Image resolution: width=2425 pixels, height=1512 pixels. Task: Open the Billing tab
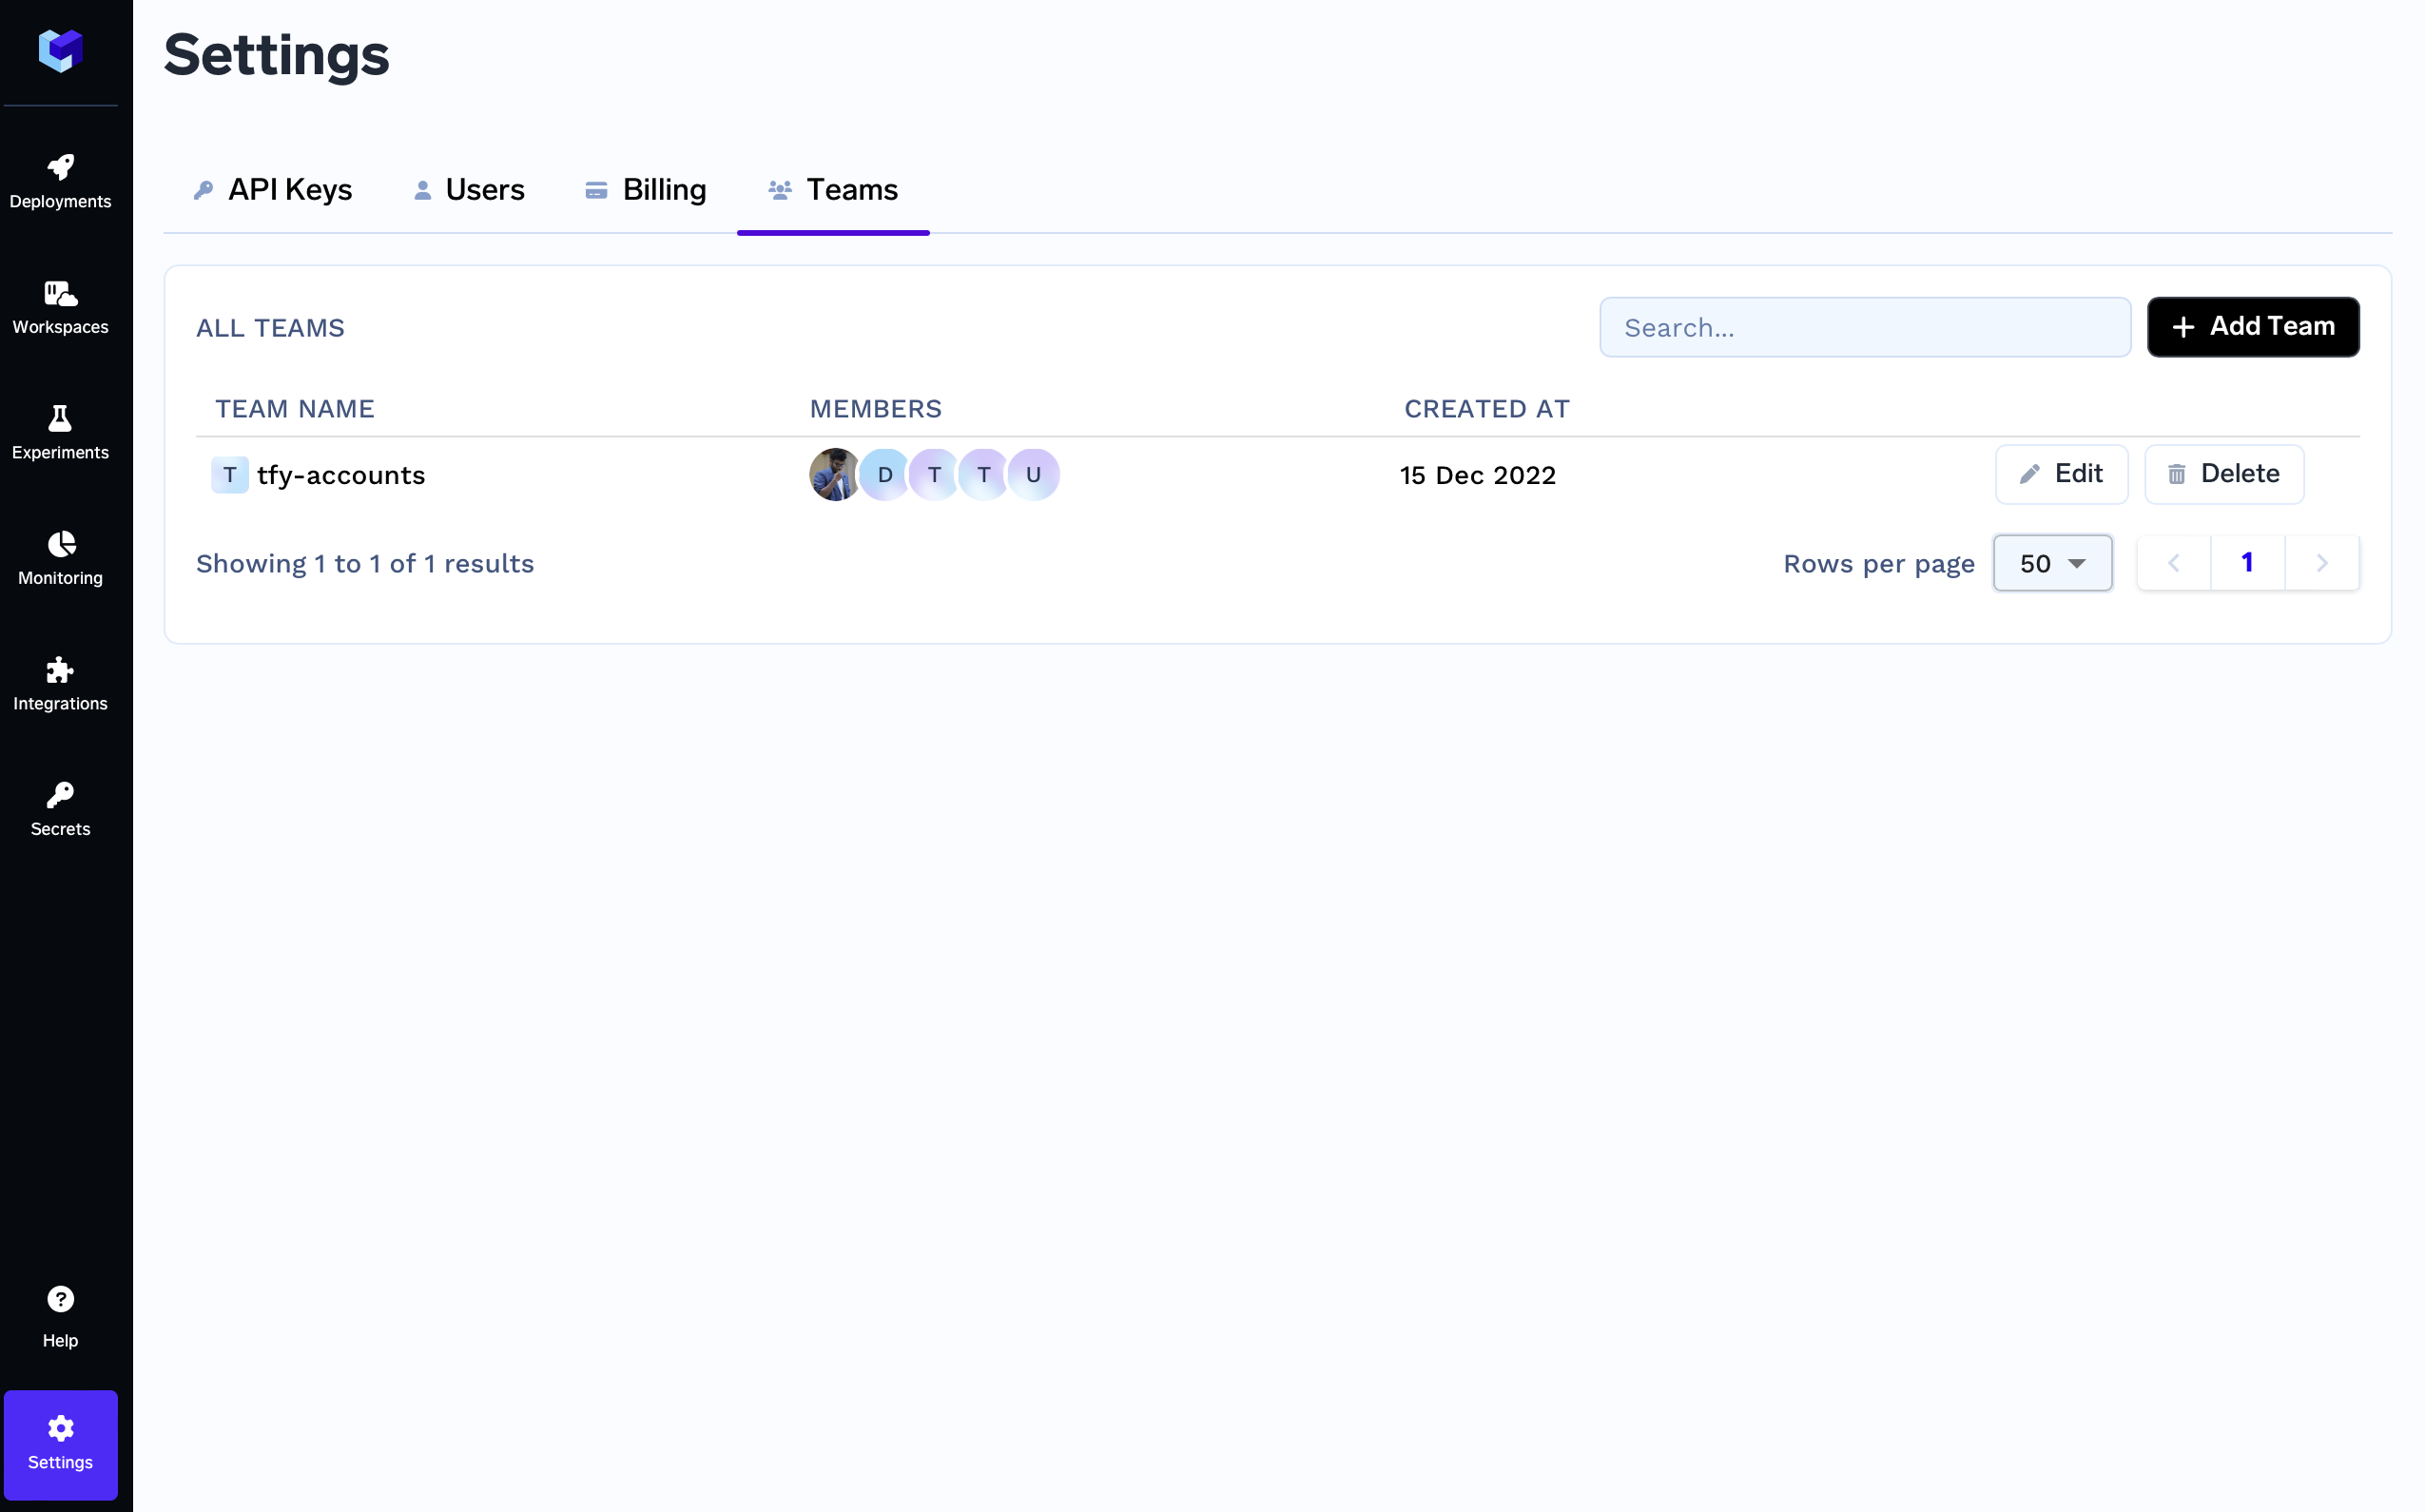[x=645, y=190]
